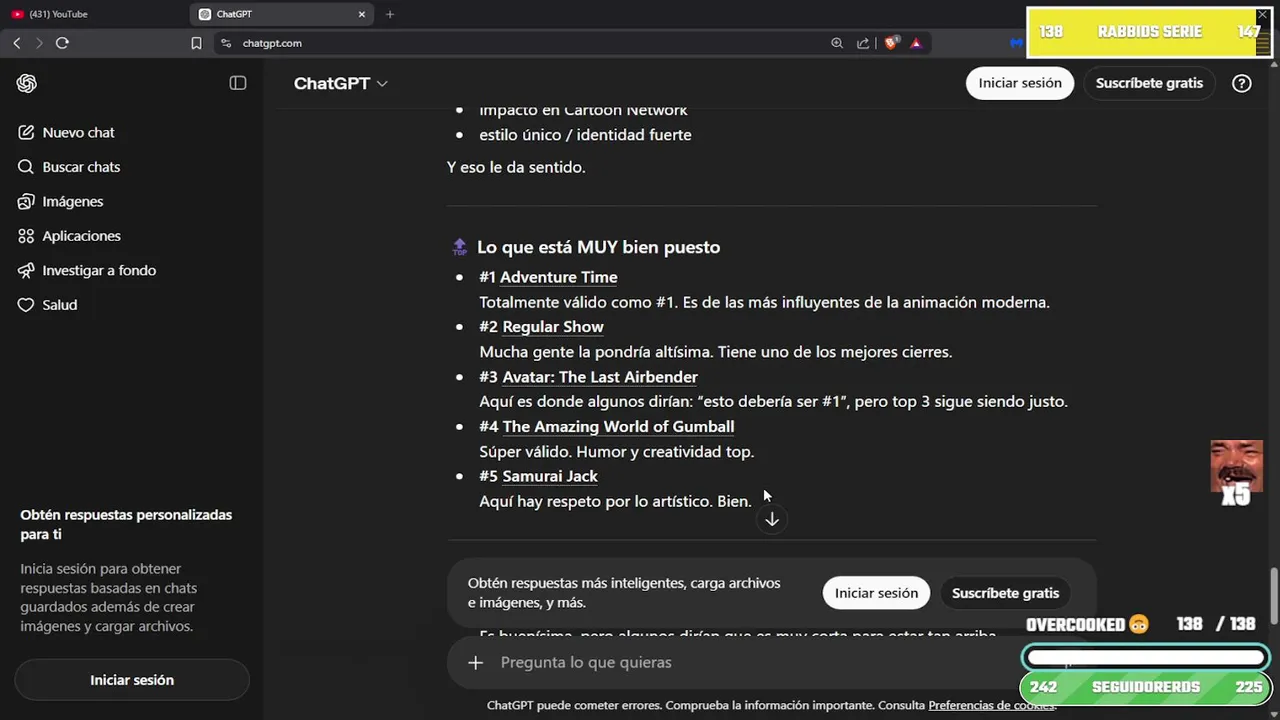Open the Salud section
The width and height of the screenshot is (1280, 720).
59,305
